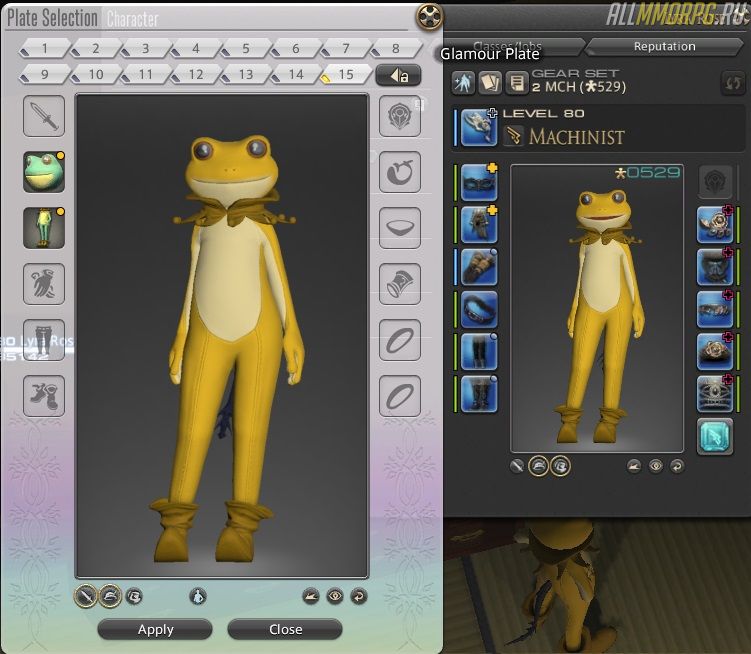751x654 pixels.
Task: Select the legs slot in plate
Action: click(x=44, y=340)
